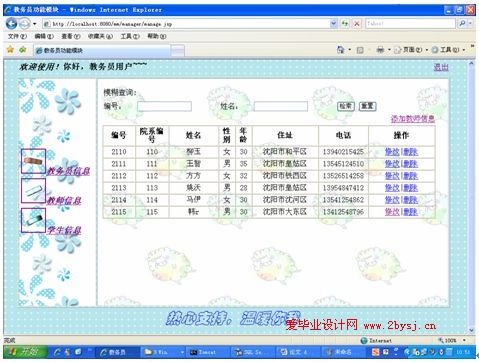This screenshot has height=362, width=479.
Task: Click the Home icon in command bar
Action: point(340,50)
